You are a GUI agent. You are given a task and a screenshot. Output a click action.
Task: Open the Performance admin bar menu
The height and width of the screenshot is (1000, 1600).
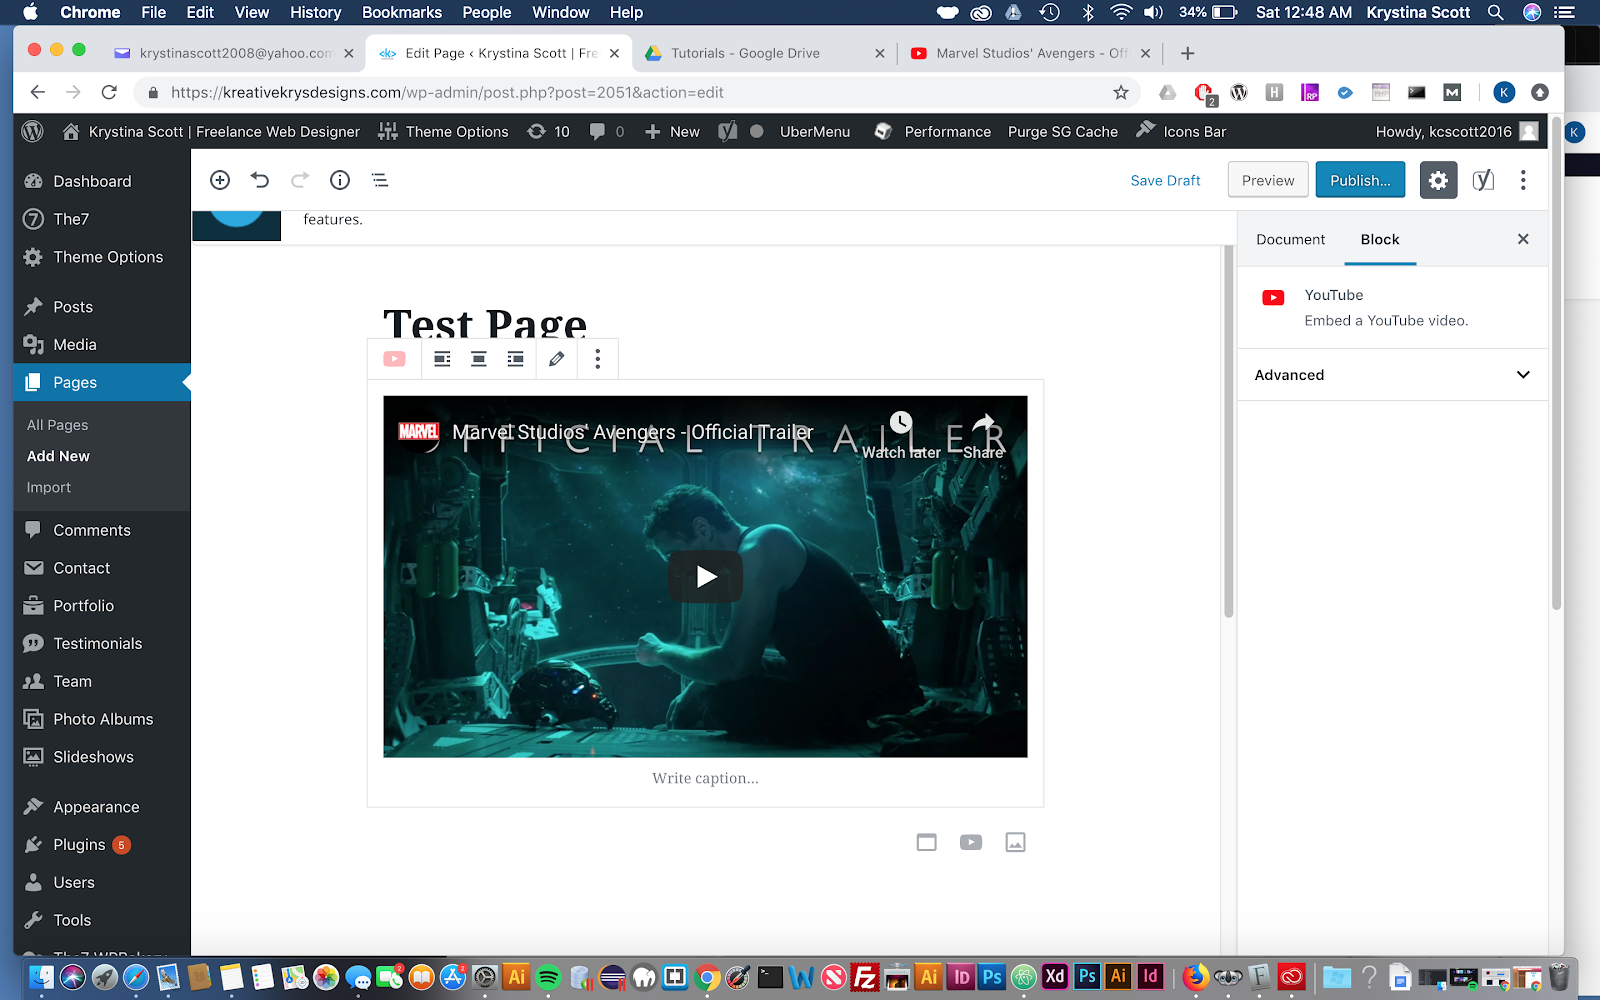[933, 131]
